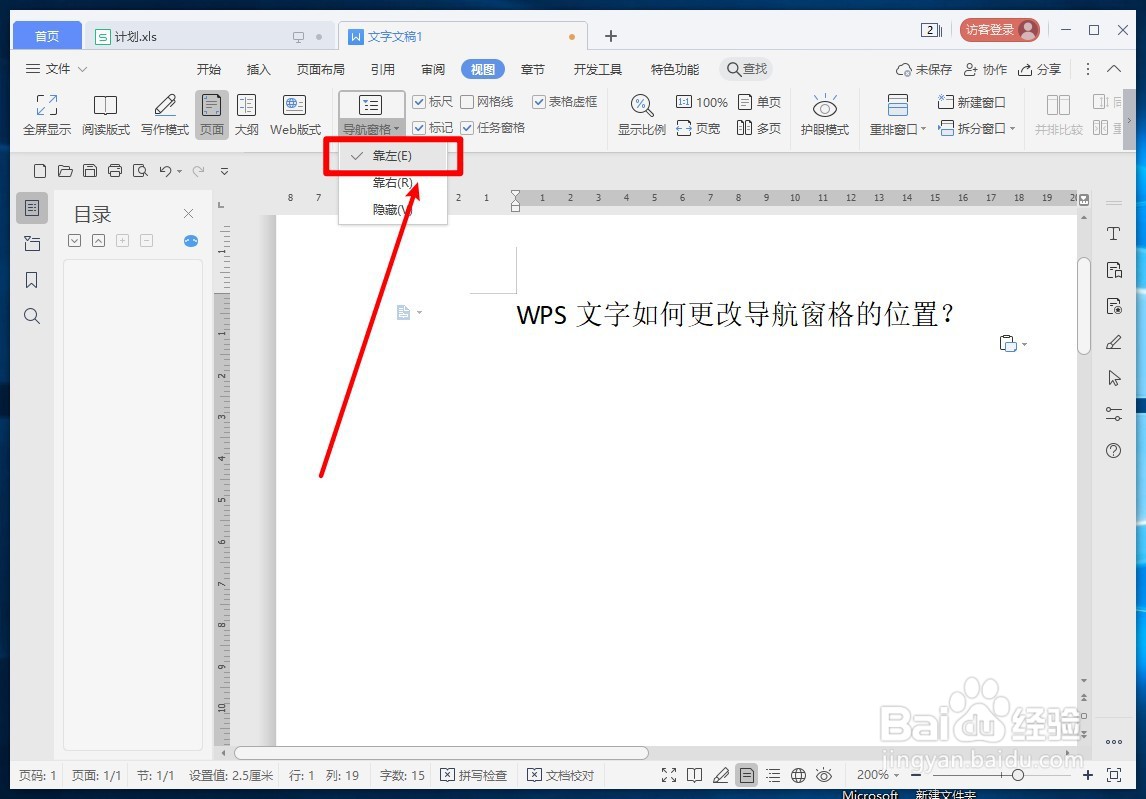Click the guest login (访客登录) button
The width and height of the screenshot is (1146, 799).
1000,30
